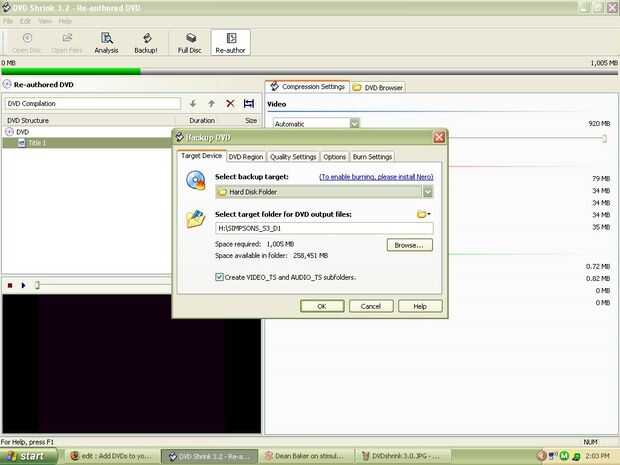Delete title using red X icon
Image resolution: width=620 pixels, height=465 pixels.
pos(230,104)
